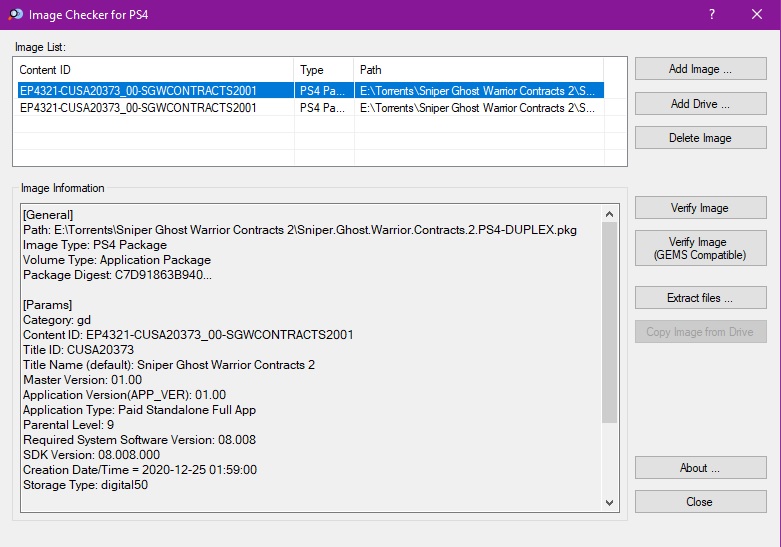This screenshot has height=547, width=781.
Task: Click the Type column header
Action: [324, 70]
